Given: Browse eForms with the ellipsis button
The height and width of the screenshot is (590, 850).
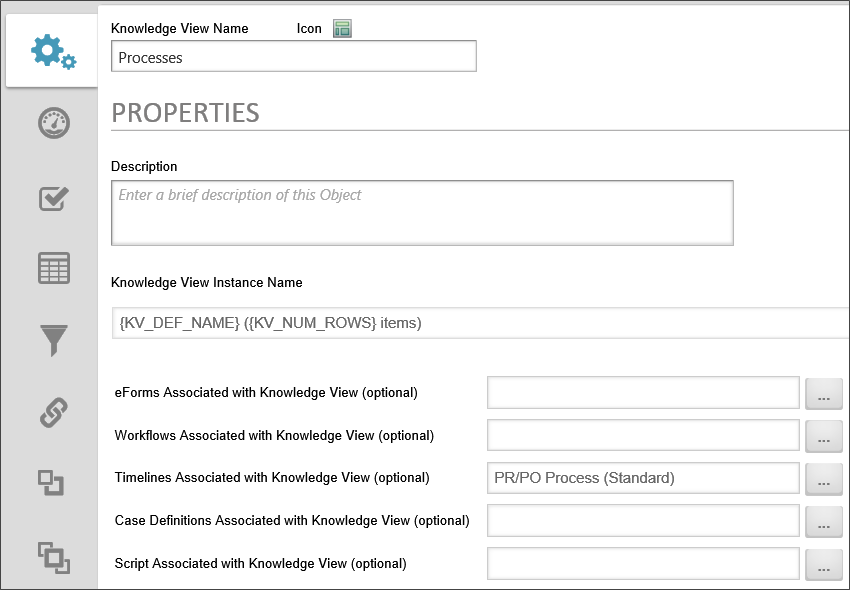Looking at the screenshot, I should tap(824, 395).
